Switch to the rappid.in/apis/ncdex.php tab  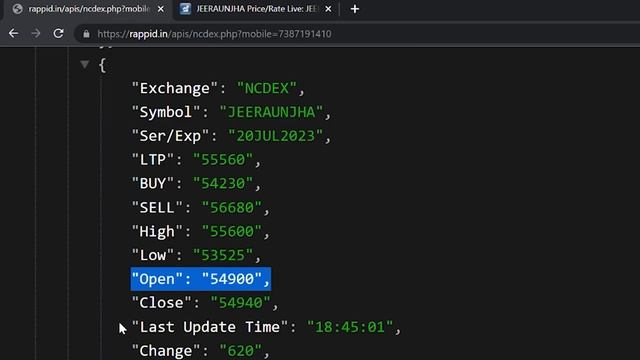(x=88, y=9)
